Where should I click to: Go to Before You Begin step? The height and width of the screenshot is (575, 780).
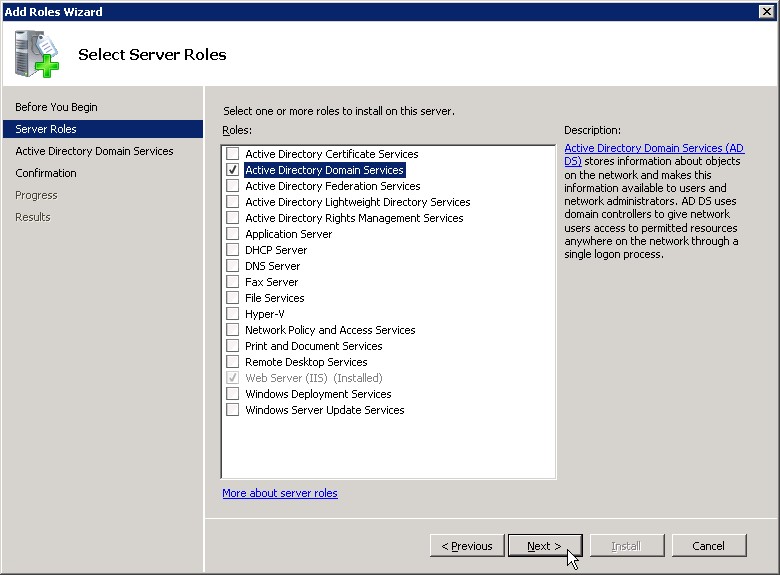click(56, 107)
